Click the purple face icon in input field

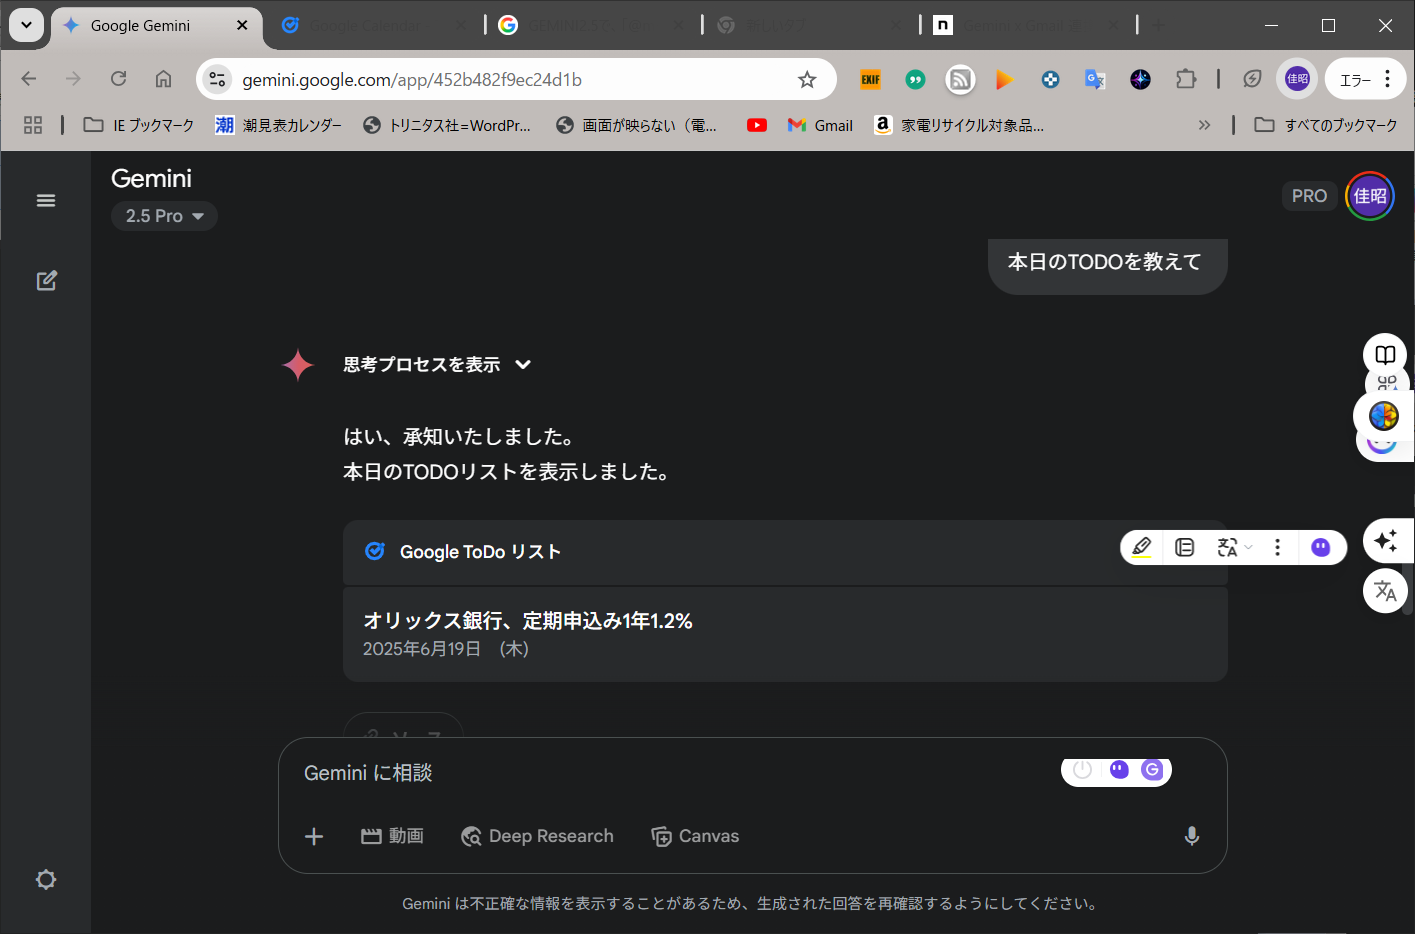(x=1119, y=769)
